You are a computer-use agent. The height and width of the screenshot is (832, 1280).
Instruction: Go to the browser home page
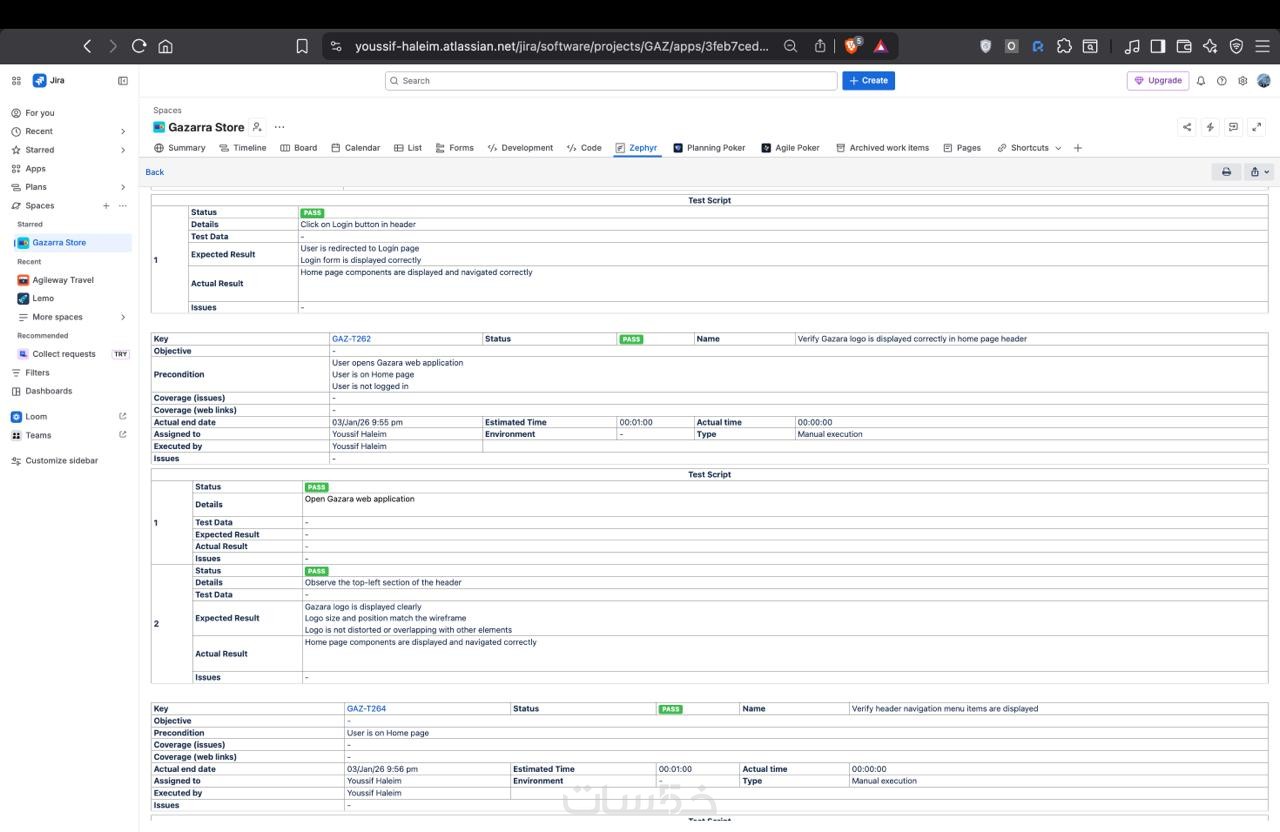coord(166,46)
